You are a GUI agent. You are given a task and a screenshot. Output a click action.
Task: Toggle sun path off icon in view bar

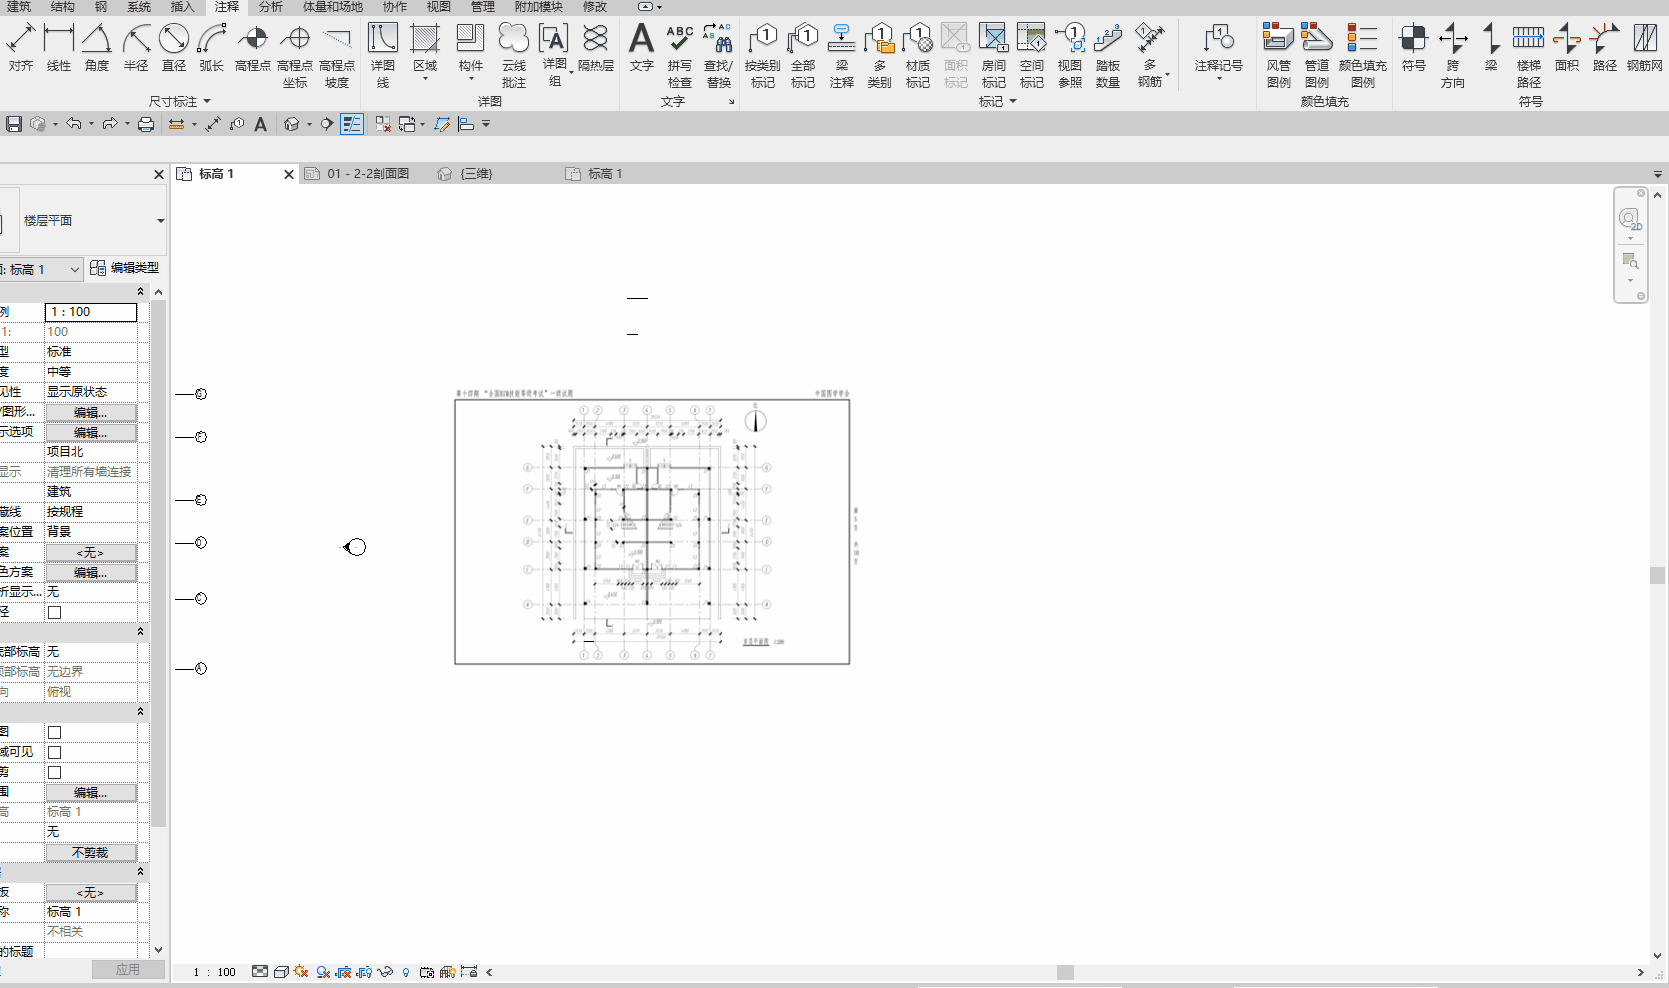301,972
